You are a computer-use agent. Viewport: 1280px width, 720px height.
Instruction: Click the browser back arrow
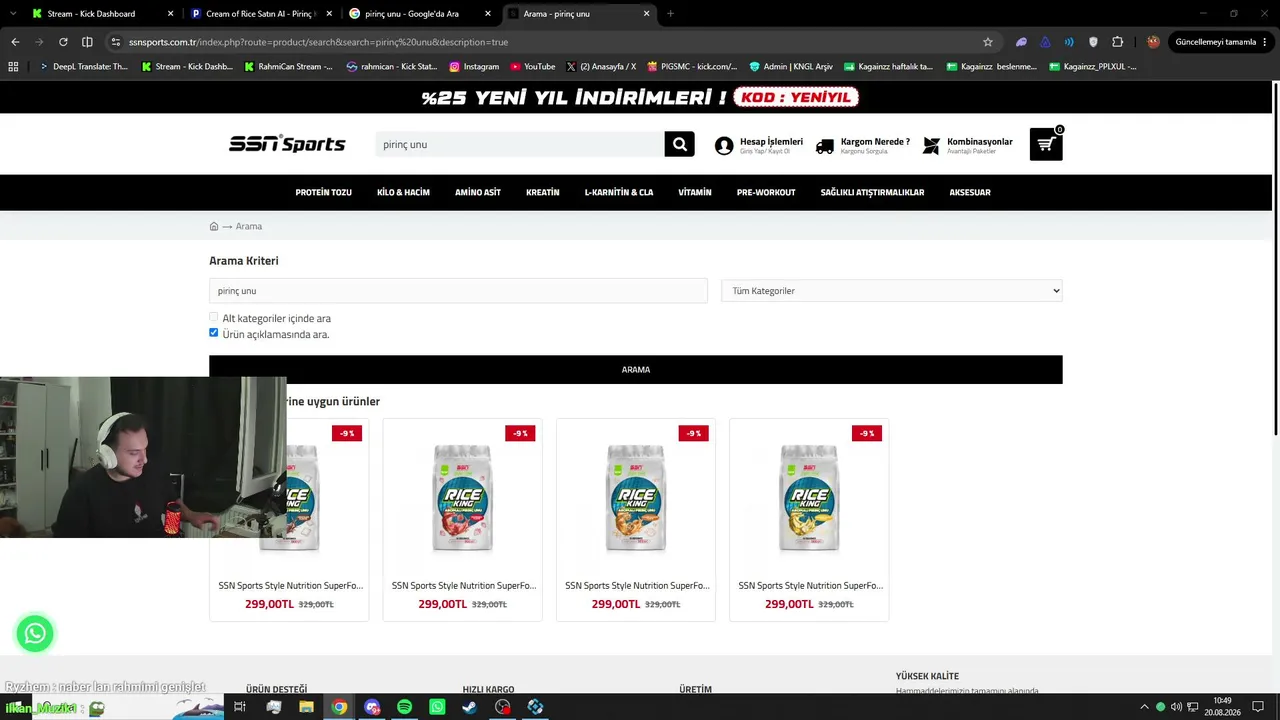point(15,42)
